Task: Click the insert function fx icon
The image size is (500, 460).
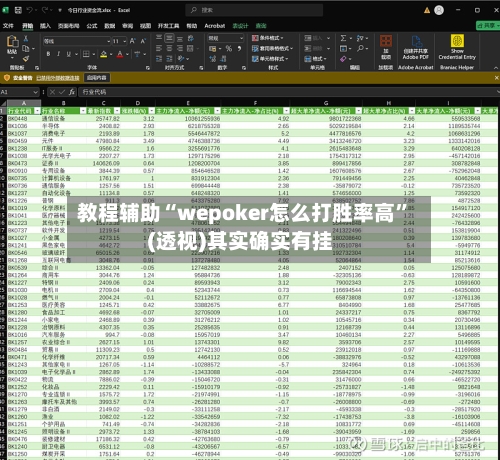Action: [72, 92]
